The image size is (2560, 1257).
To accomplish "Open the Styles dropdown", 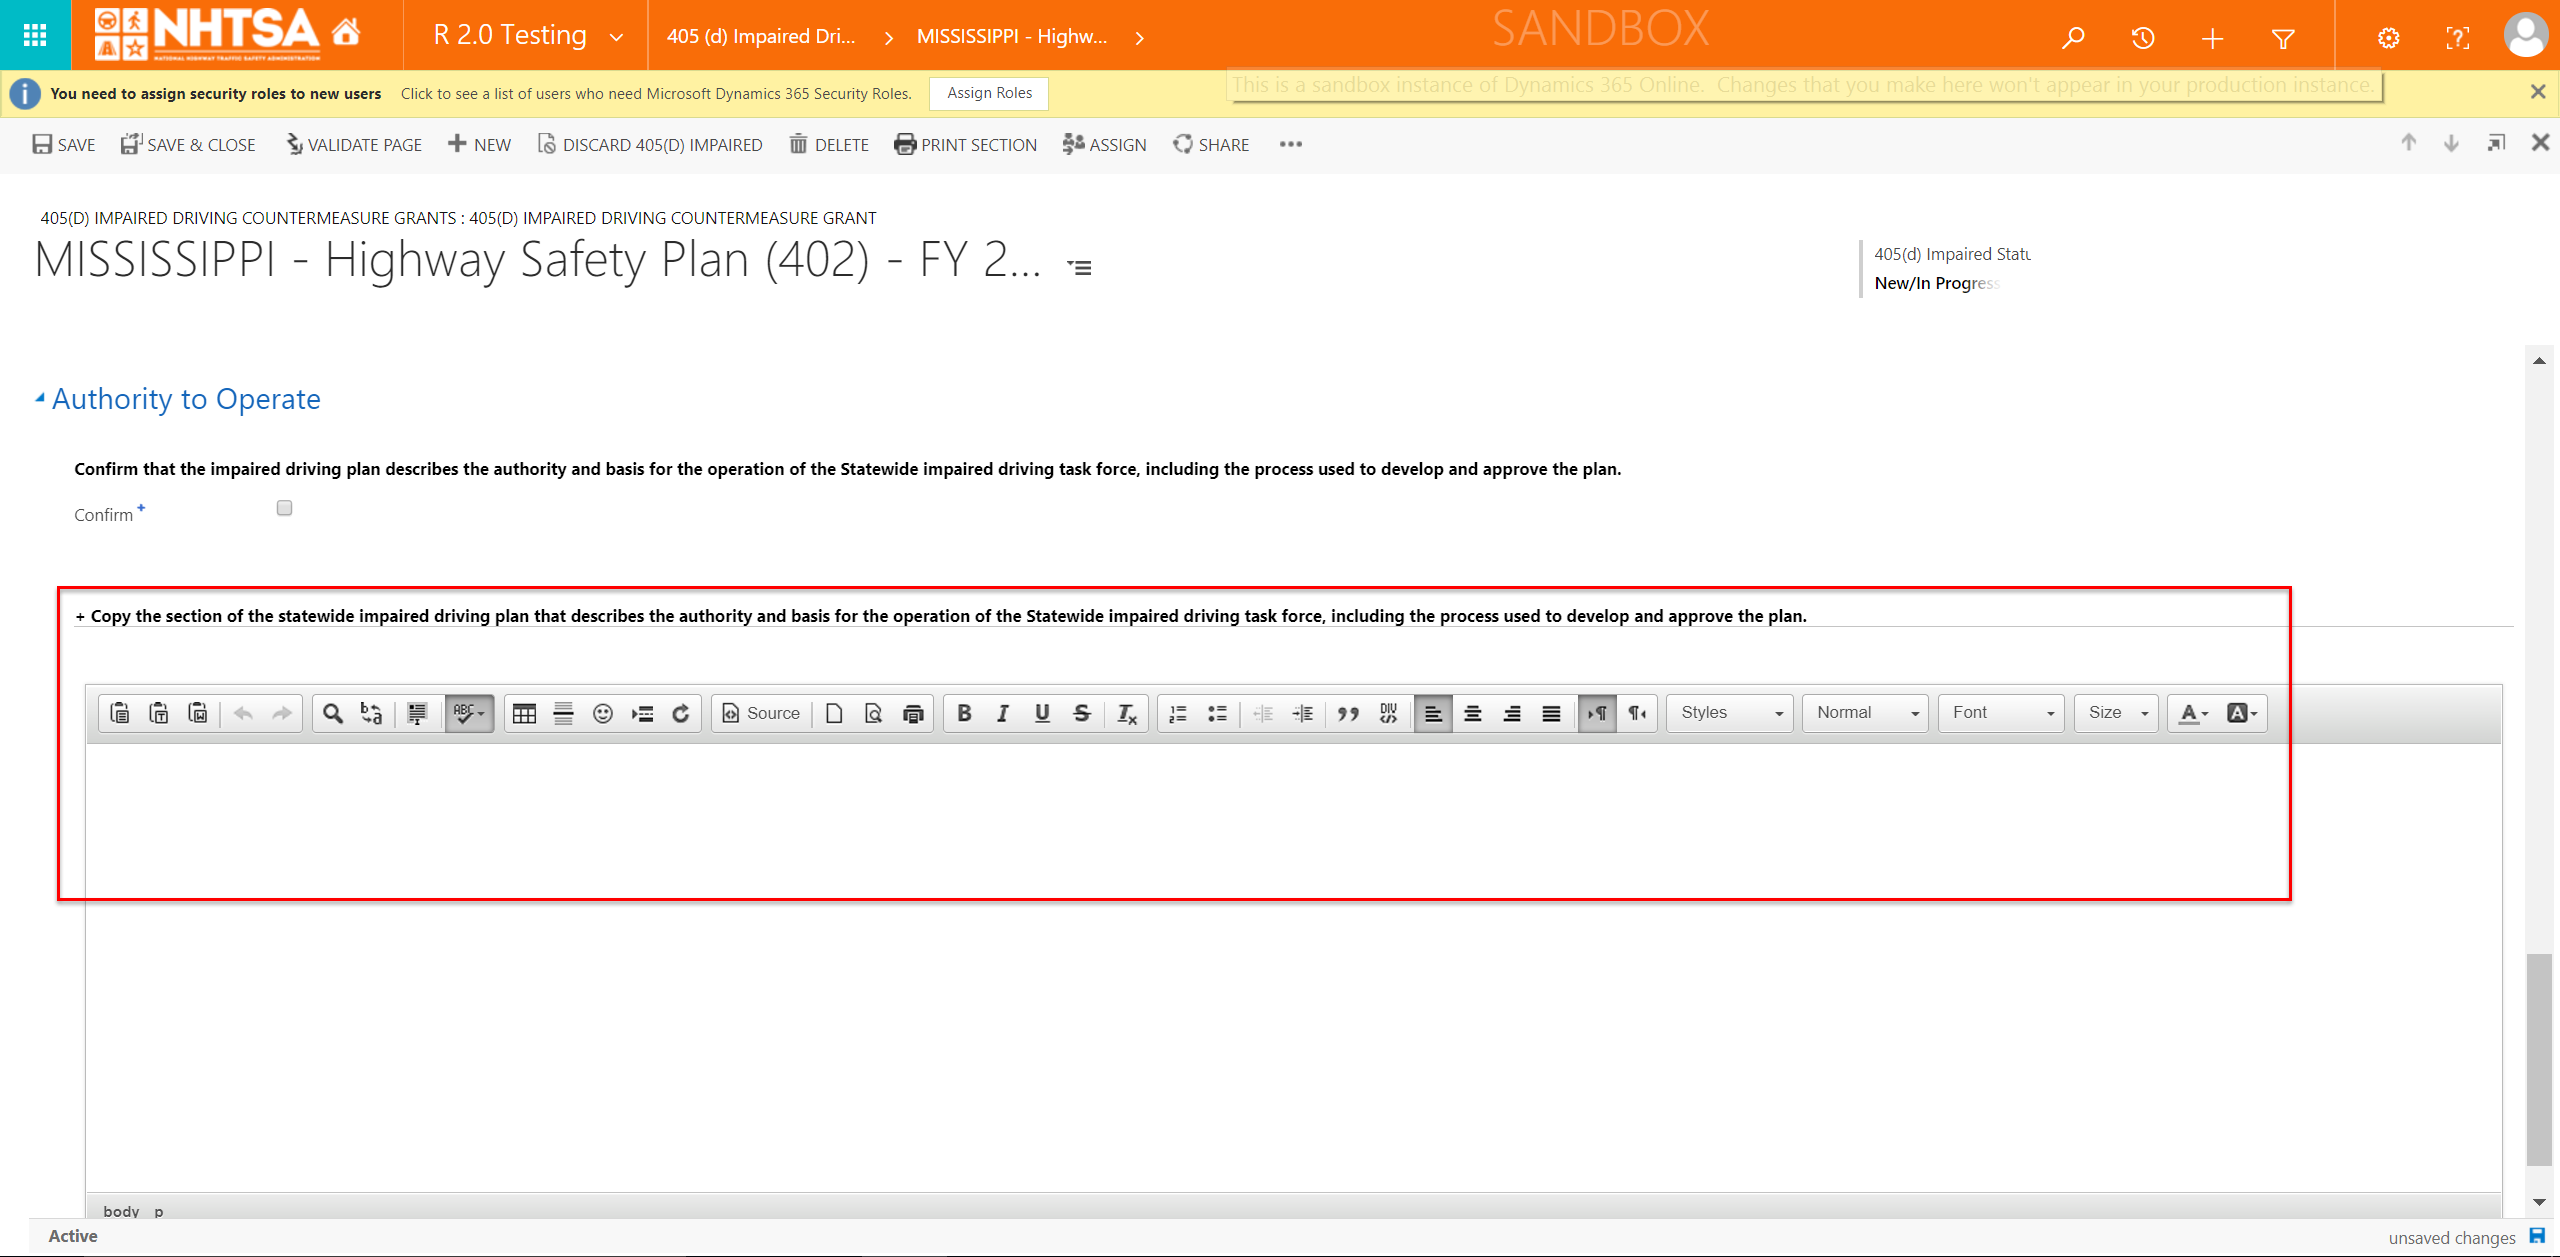I will tap(1730, 713).
